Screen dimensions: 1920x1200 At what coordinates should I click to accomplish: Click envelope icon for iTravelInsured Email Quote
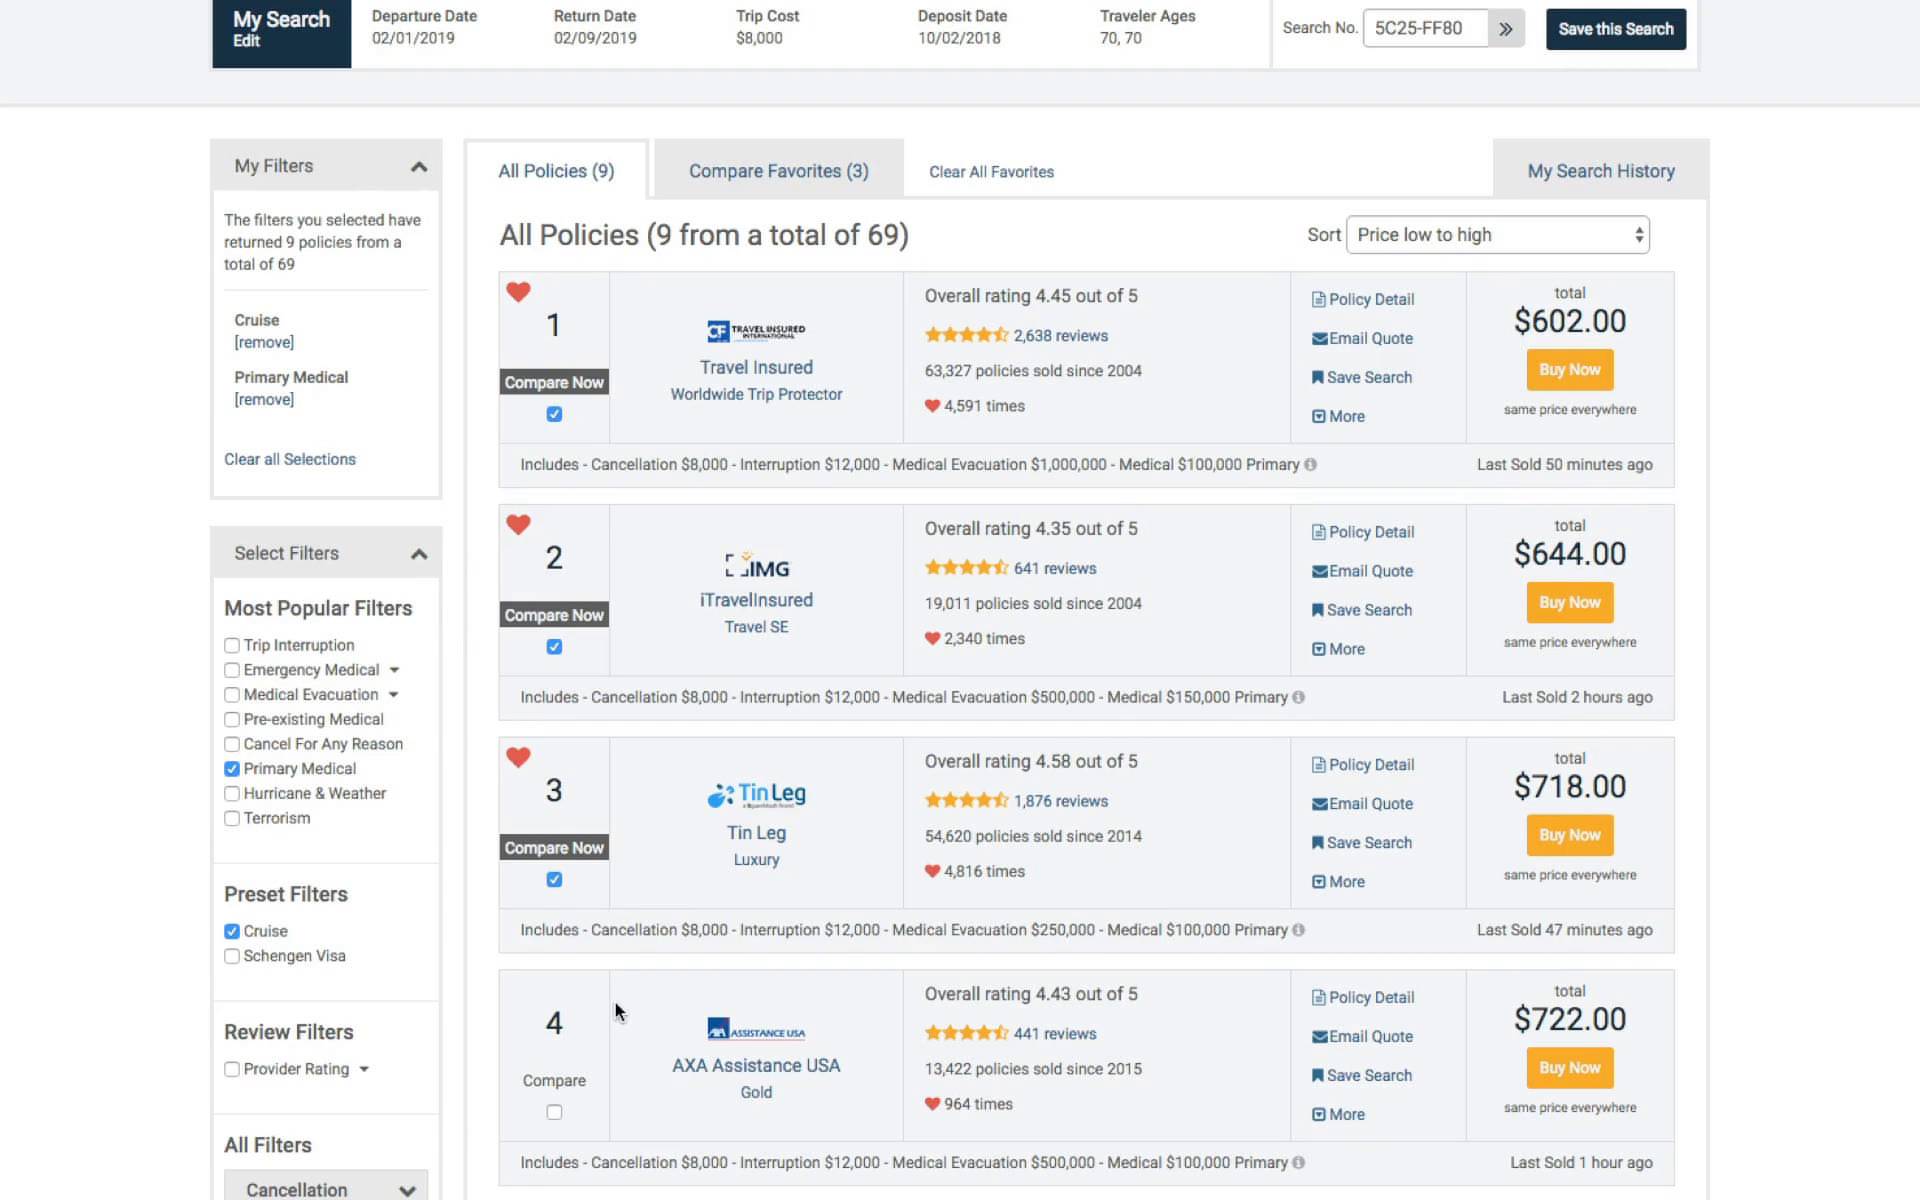pyautogui.click(x=1319, y=571)
